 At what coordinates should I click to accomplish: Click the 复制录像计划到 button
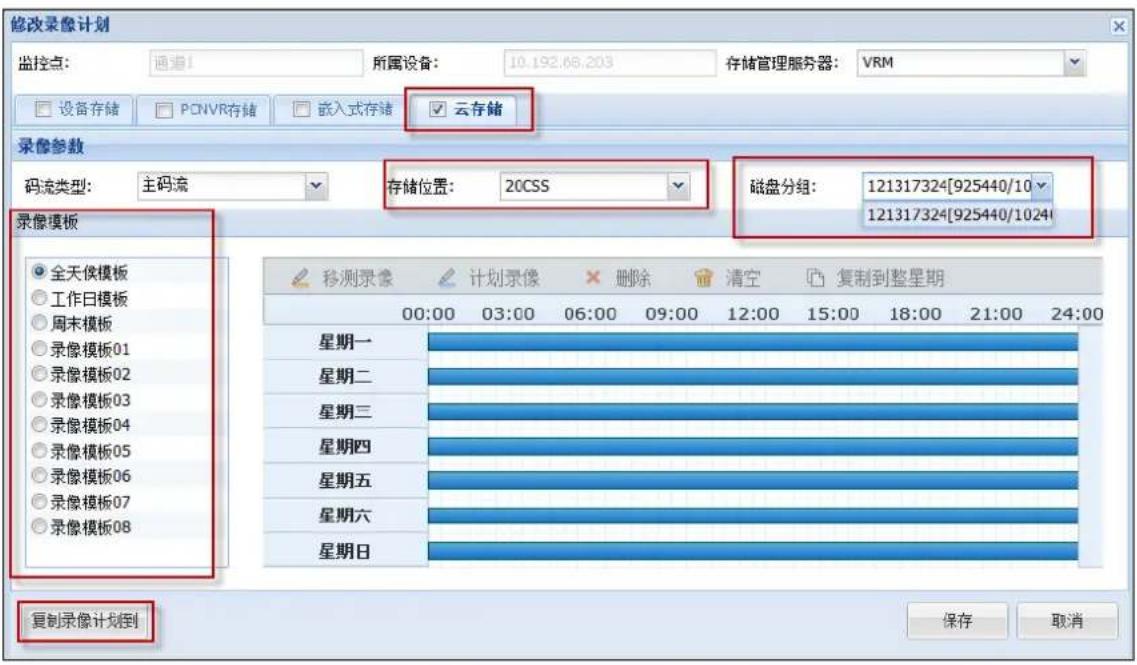[x=85, y=621]
